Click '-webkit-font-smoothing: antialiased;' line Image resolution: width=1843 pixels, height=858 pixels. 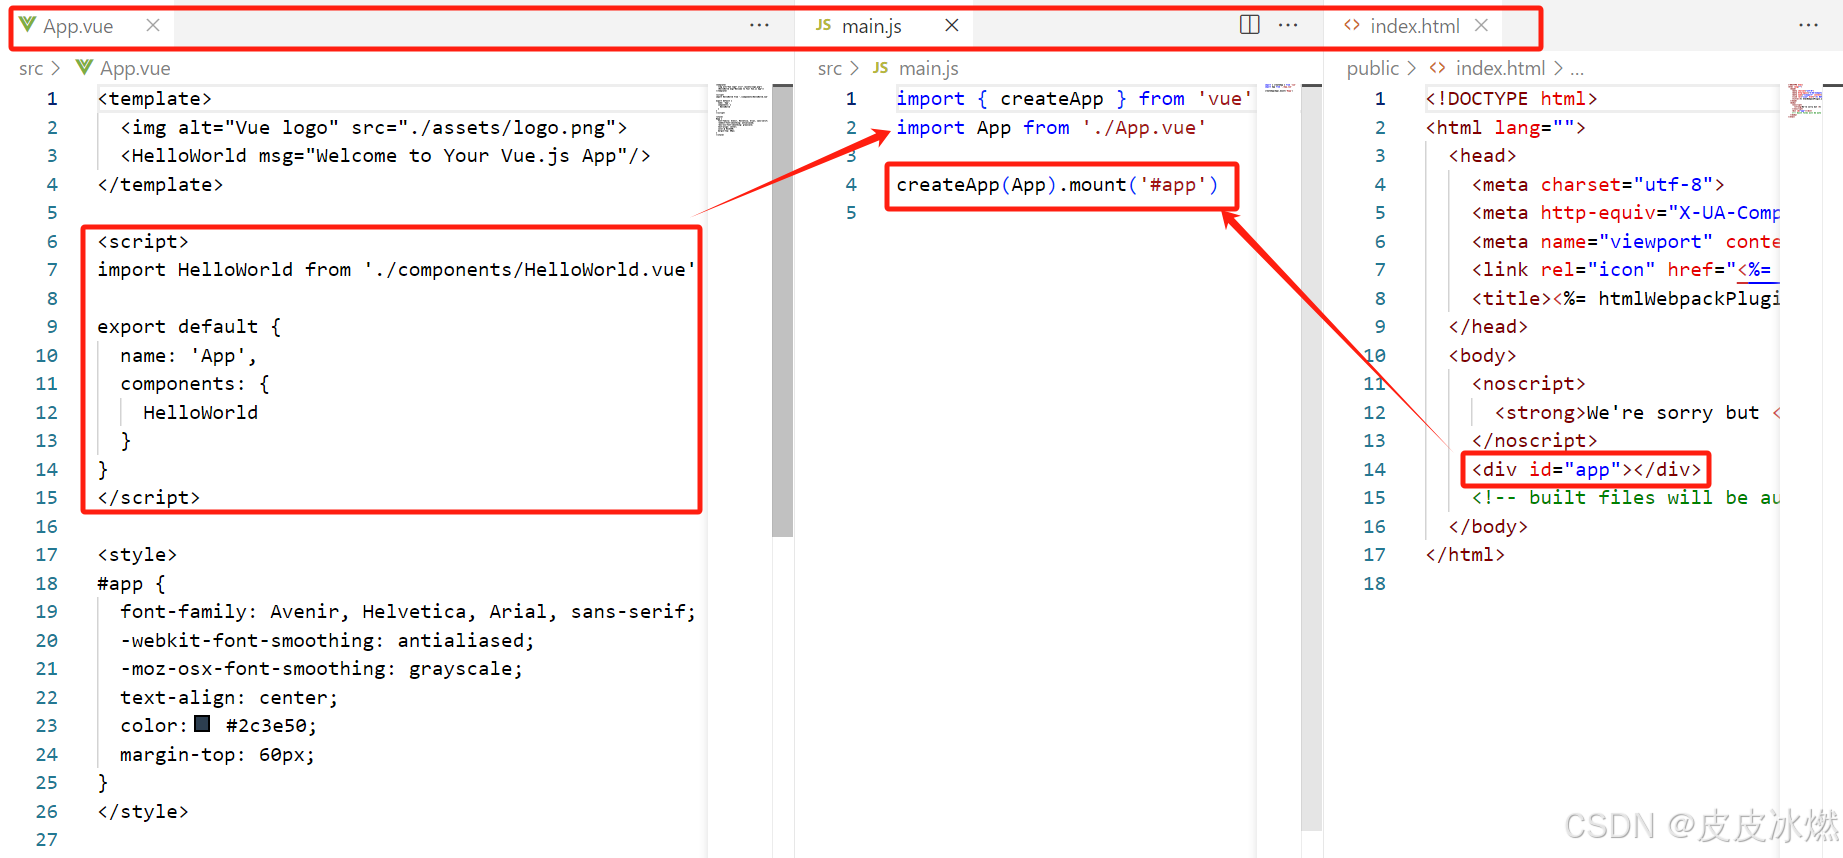[x=327, y=640]
